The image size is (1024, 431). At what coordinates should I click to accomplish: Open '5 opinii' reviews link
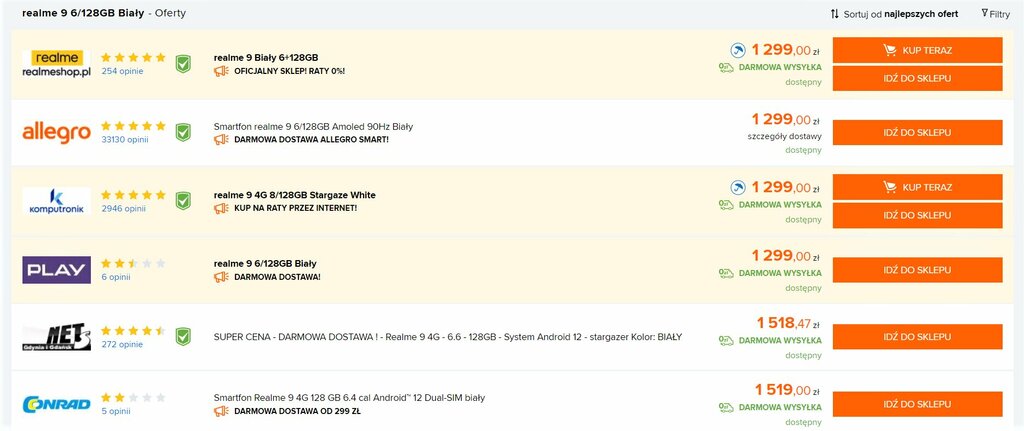pyautogui.click(x=116, y=411)
